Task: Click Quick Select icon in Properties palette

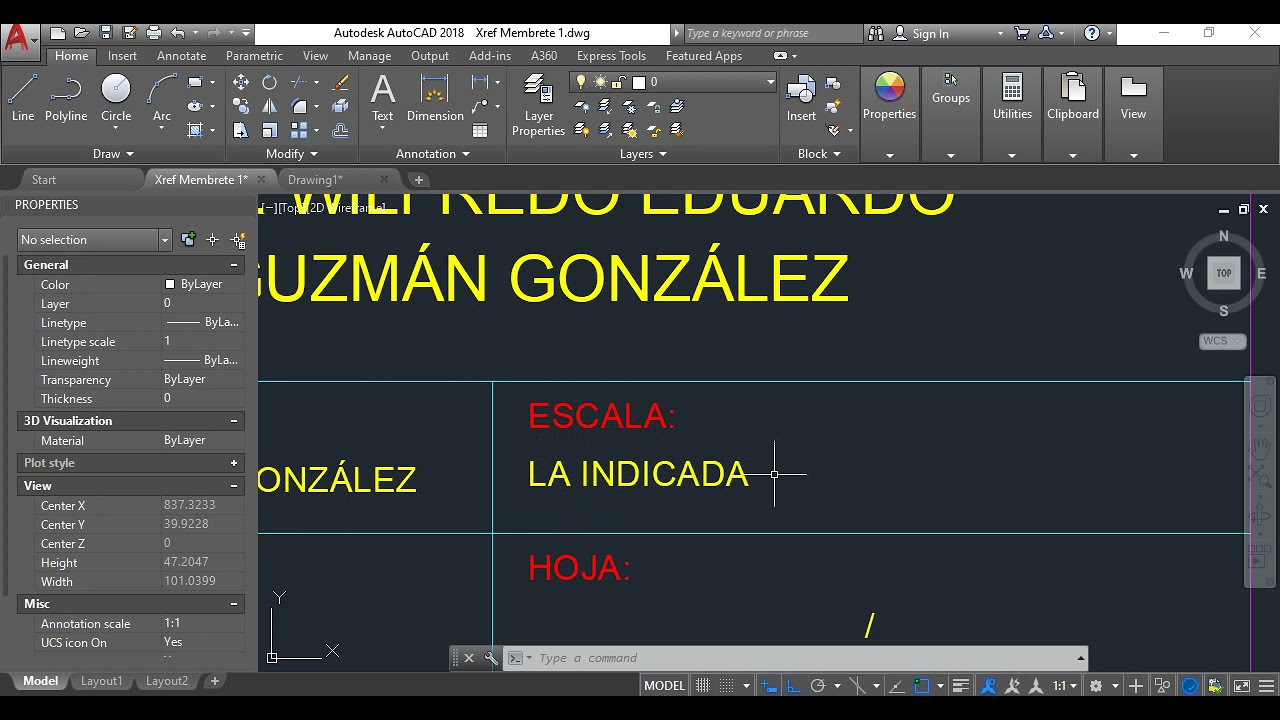Action: click(238, 240)
